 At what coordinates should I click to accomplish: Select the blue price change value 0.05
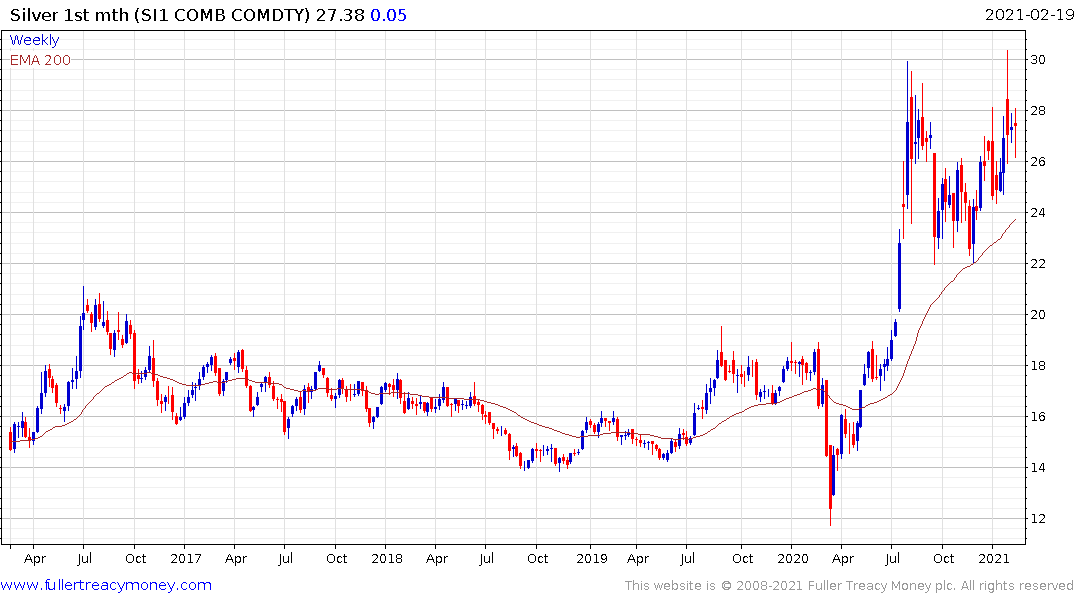[x=389, y=15]
